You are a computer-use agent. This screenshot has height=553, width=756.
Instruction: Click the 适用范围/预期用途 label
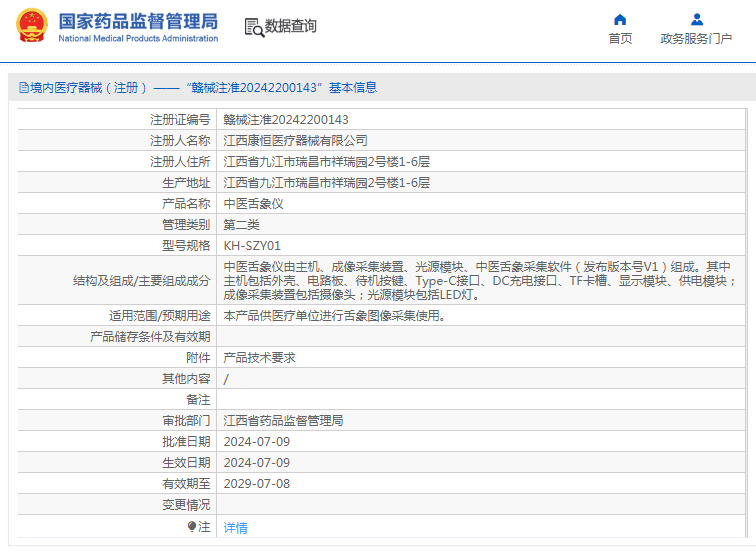click(160, 316)
